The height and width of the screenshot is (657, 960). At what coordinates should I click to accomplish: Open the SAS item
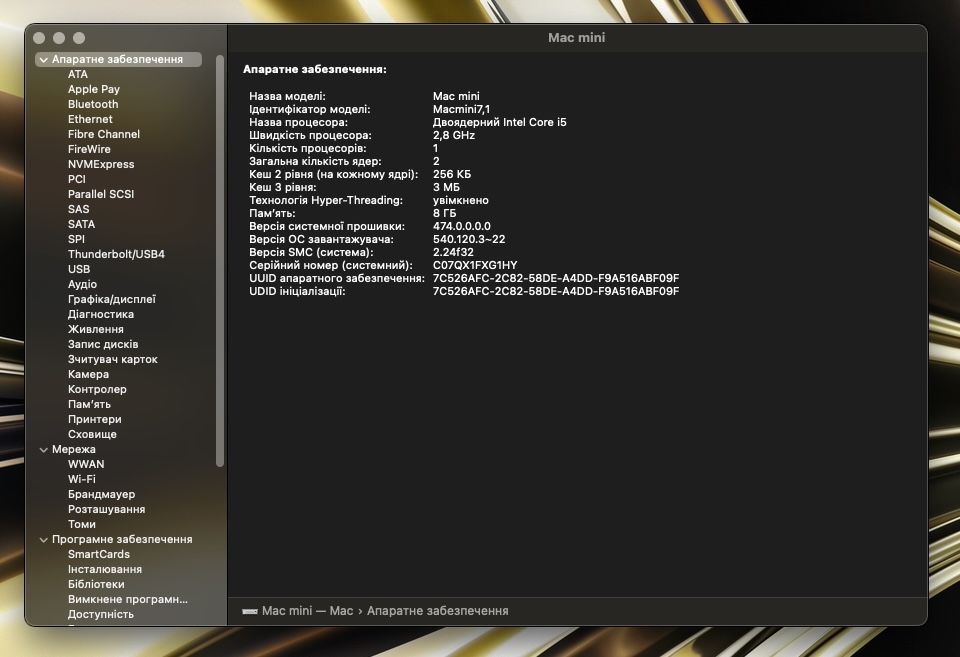click(78, 209)
